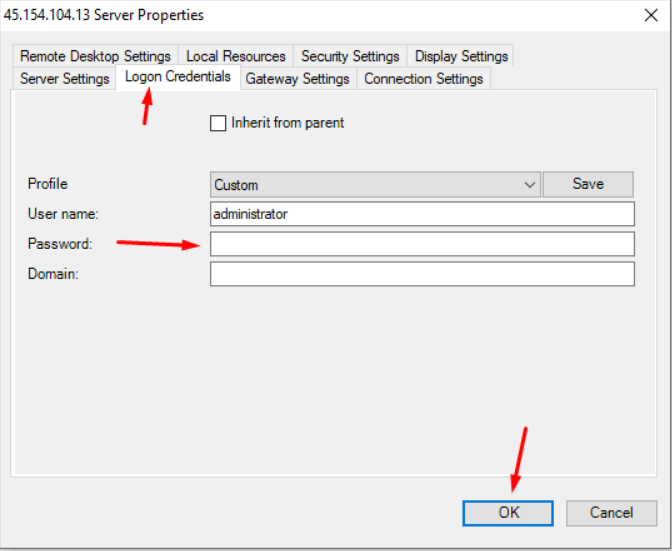This screenshot has width=672, height=551.
Task: Dismiss the dialog with Cancel
Action: pyautogui.click(x=611, y=512)
